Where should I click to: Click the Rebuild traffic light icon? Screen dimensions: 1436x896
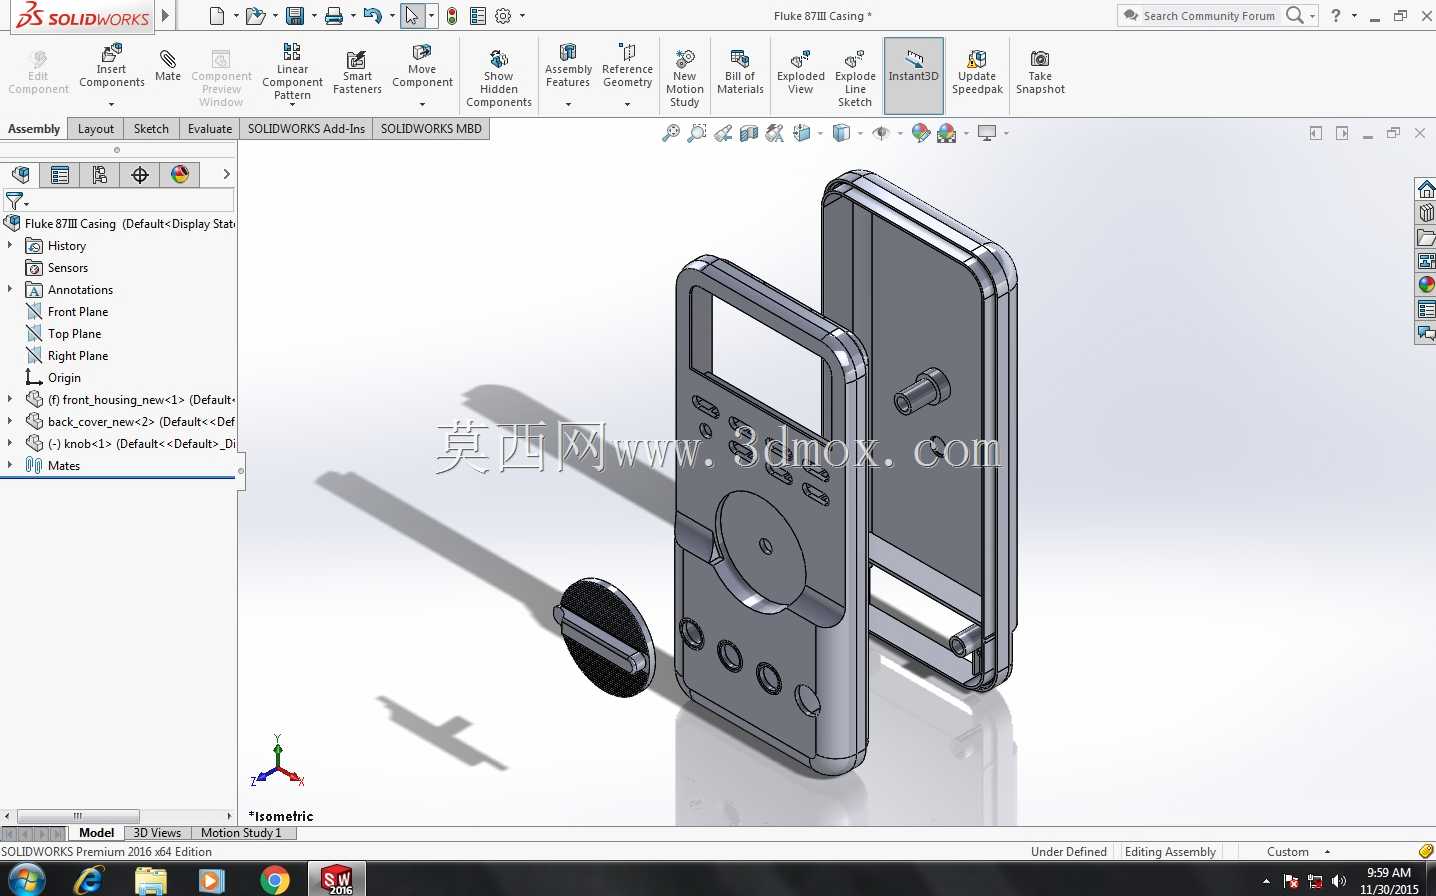[452, 16]
